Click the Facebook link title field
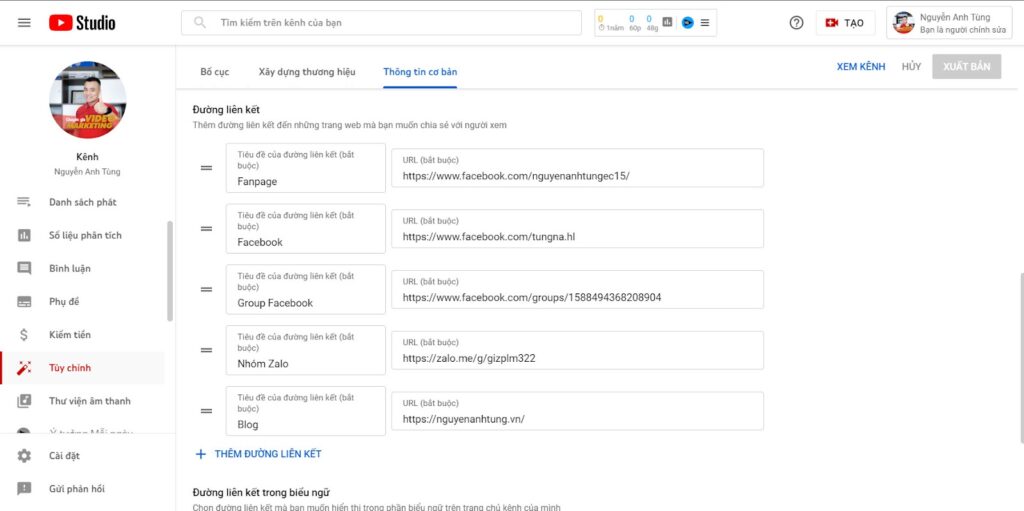1024x511 pixels. click(306, 229)
